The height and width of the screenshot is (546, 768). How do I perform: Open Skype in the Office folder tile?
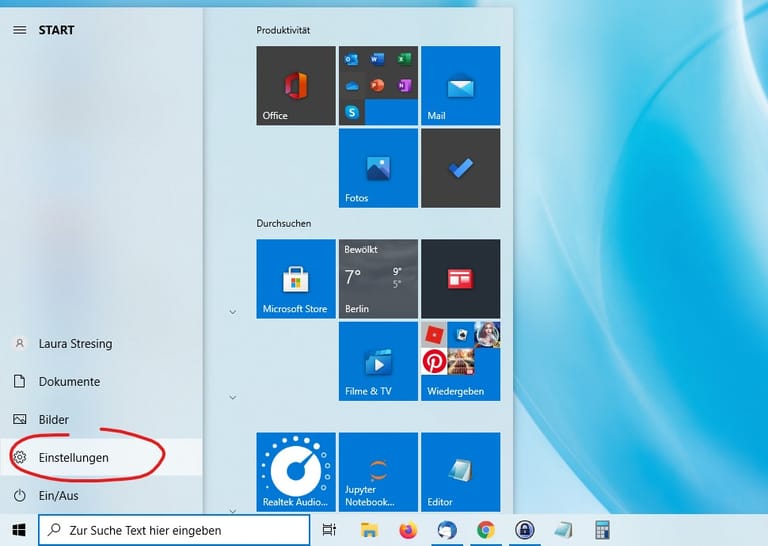tap(351, 112)
